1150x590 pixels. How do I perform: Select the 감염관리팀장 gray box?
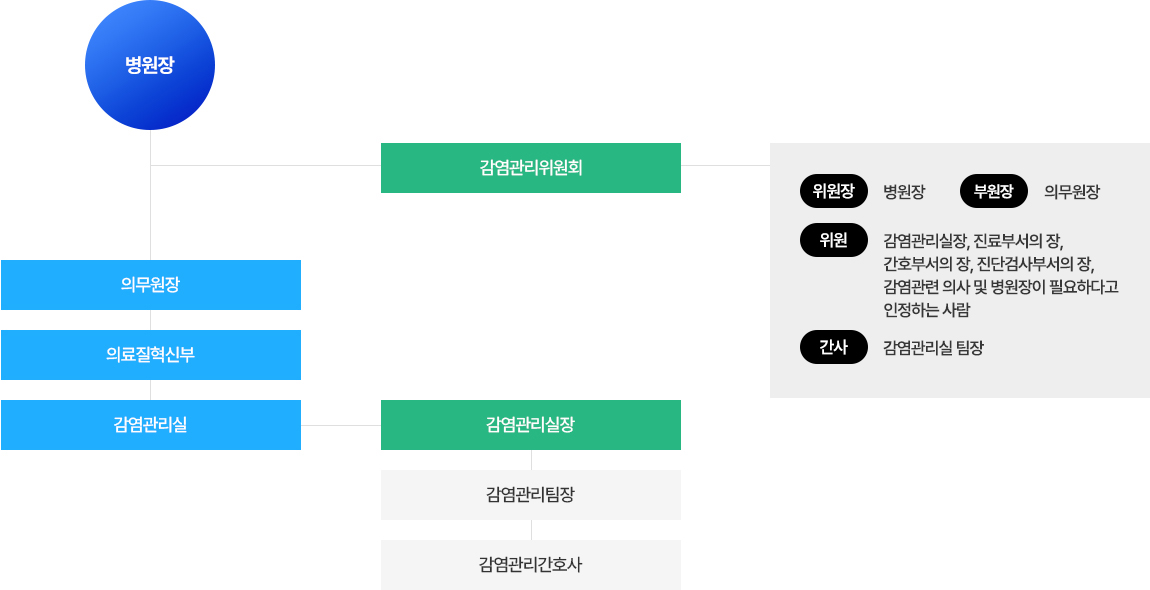(531, 495)
